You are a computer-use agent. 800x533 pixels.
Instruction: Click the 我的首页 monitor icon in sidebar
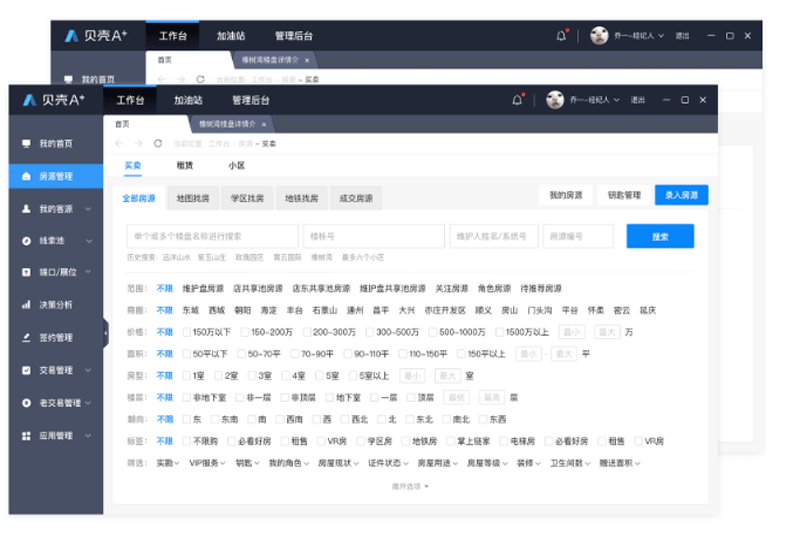(x=26, y=144)
